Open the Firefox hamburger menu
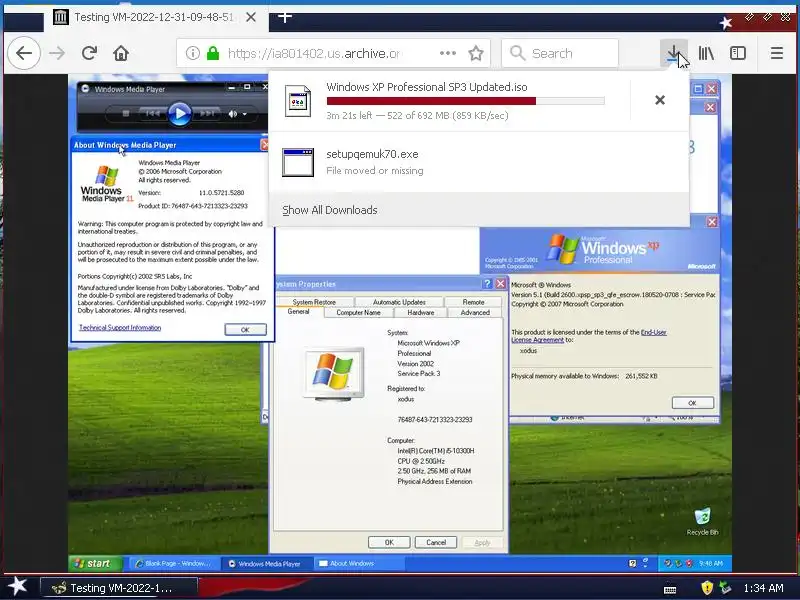Viewport: 800px width, 600px height. click(x=777, y=53)
